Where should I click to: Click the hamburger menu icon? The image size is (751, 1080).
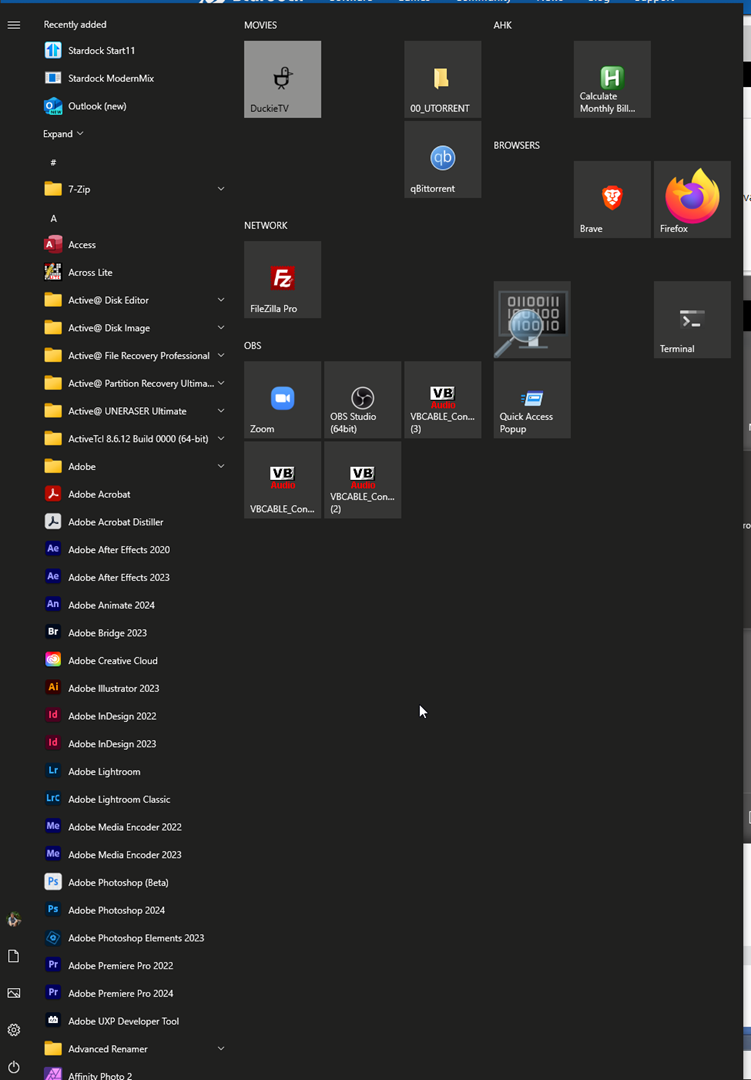14,25
